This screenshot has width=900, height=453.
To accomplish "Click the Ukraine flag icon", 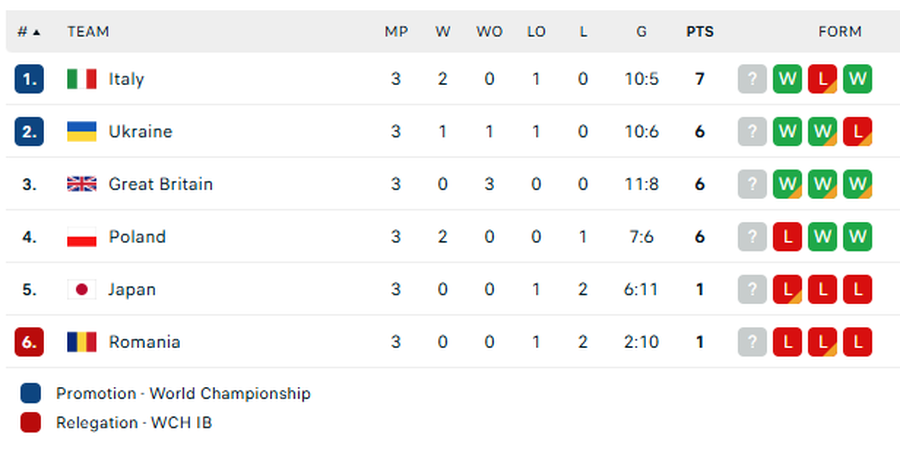I will tap(81, 132).
